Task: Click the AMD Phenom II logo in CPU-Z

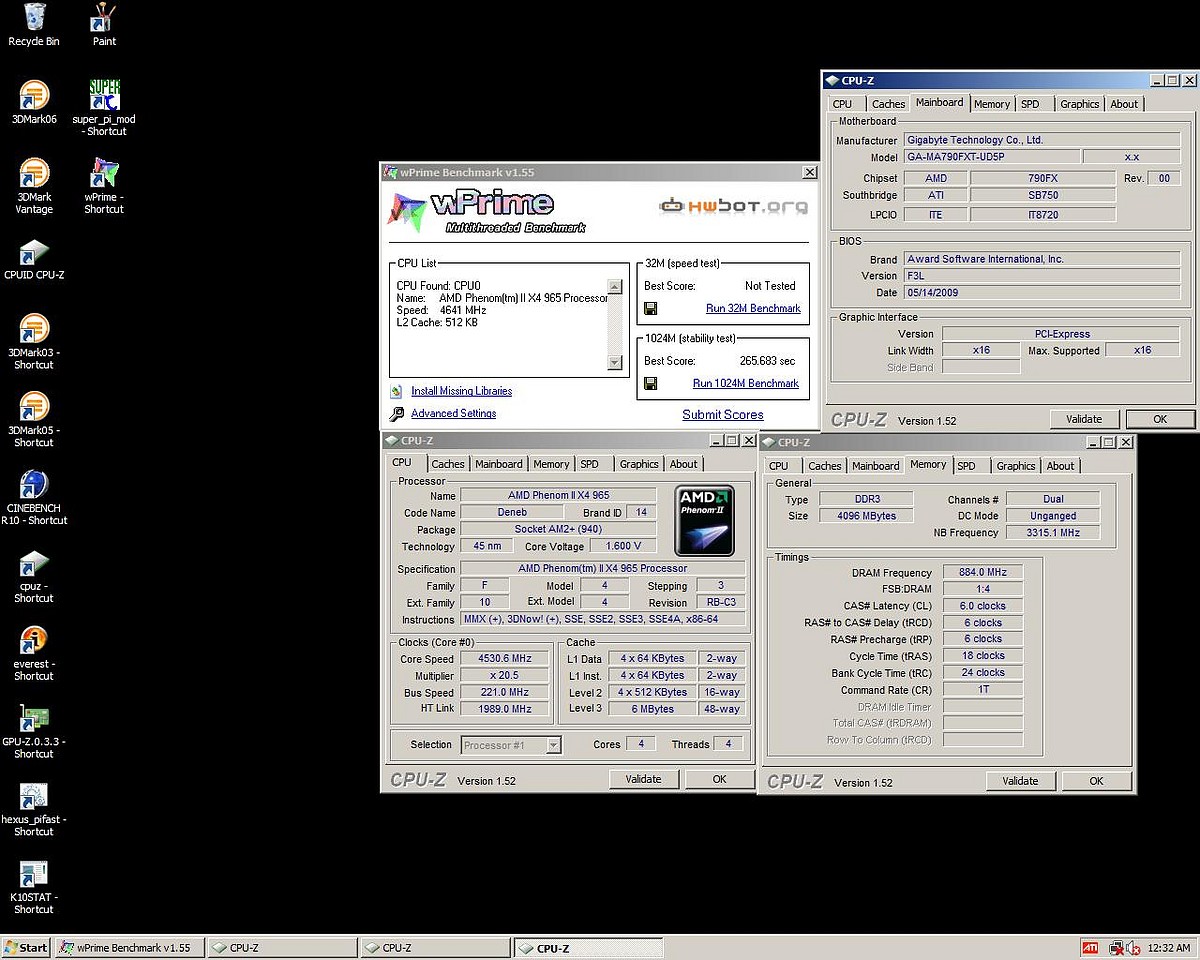Action: (705, 520)
